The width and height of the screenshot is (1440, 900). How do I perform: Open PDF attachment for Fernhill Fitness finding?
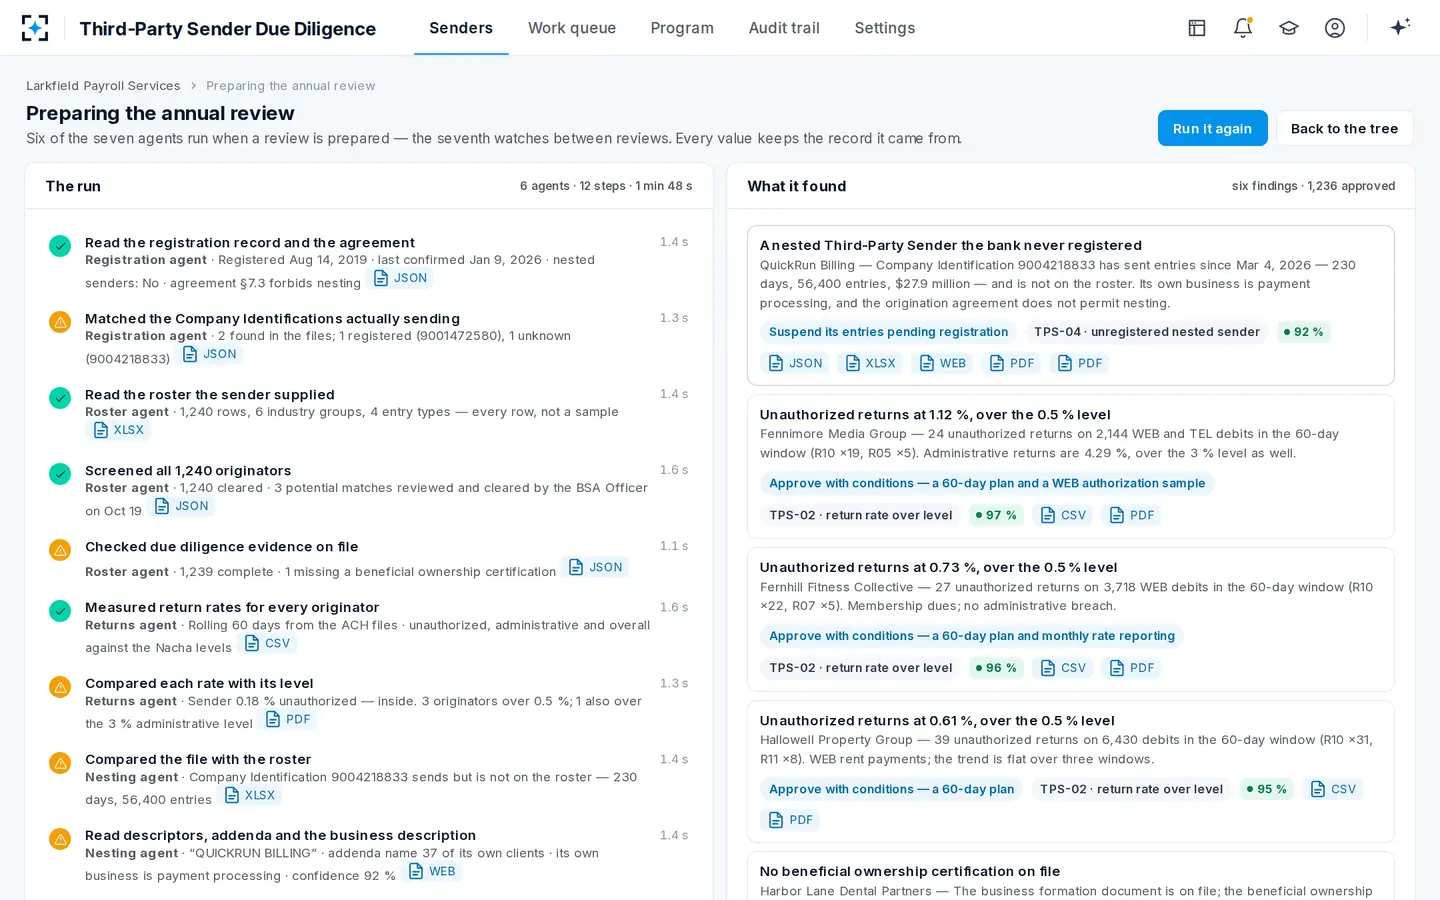coord(1132,668)
